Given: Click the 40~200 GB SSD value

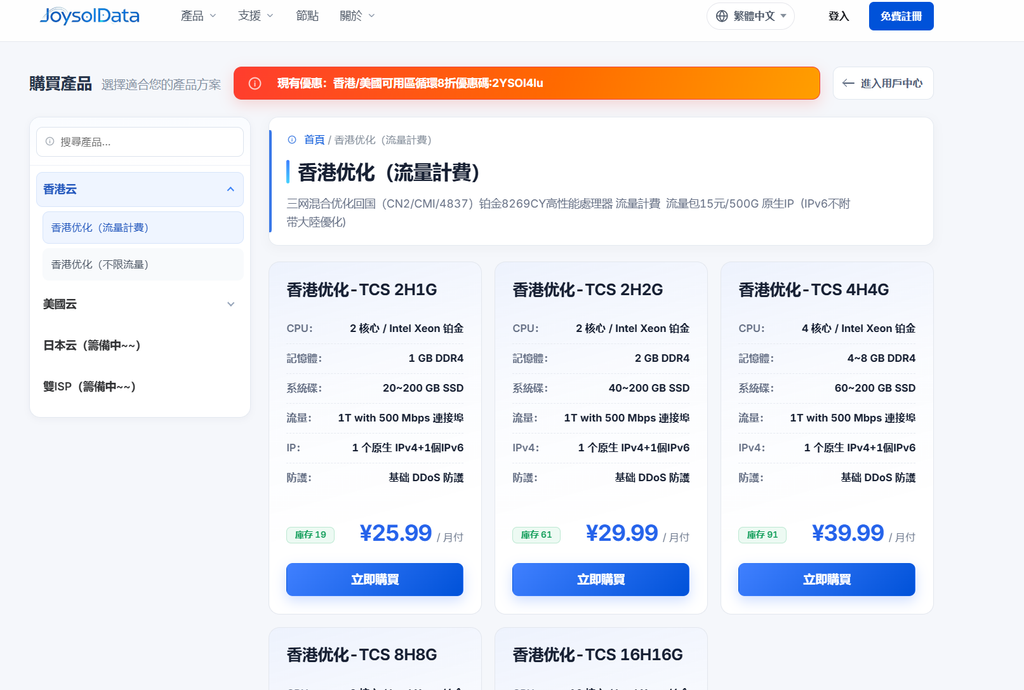Looking at the screenshot, I should [x=649, y=388].
